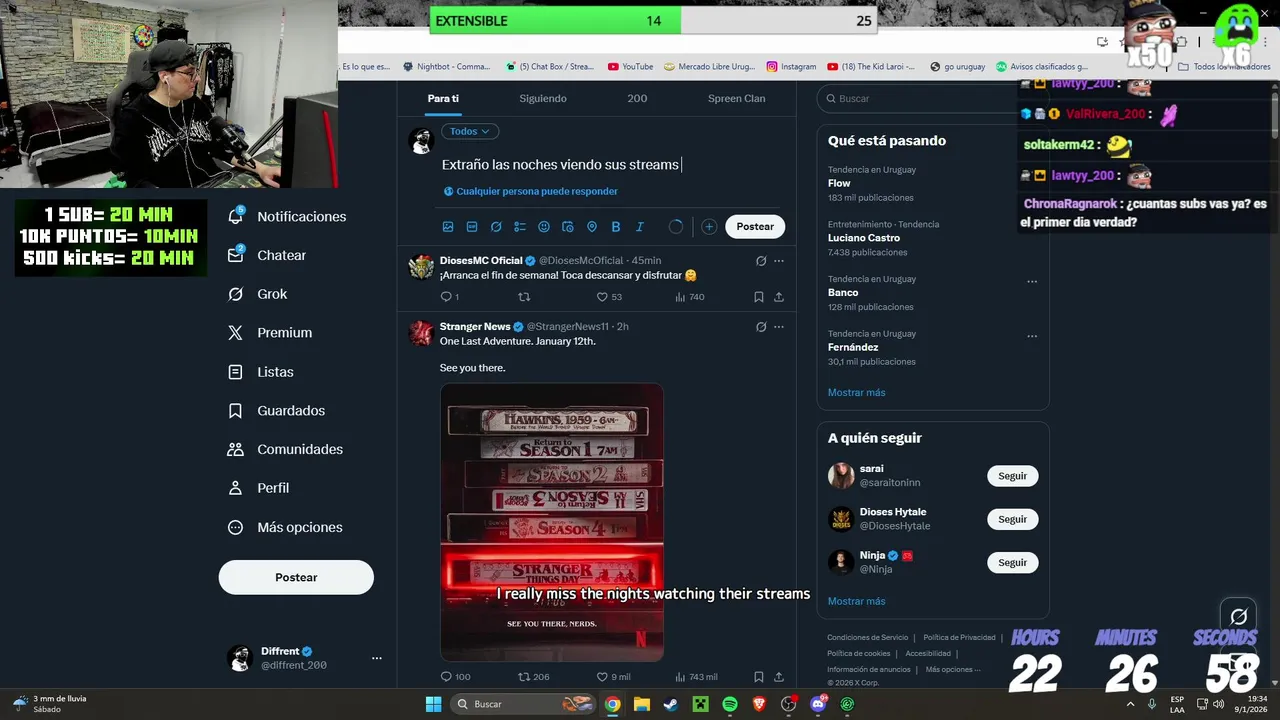Screen dimensions: 1280x720
Task: Change who can reply setting
Action: point(531,191)
